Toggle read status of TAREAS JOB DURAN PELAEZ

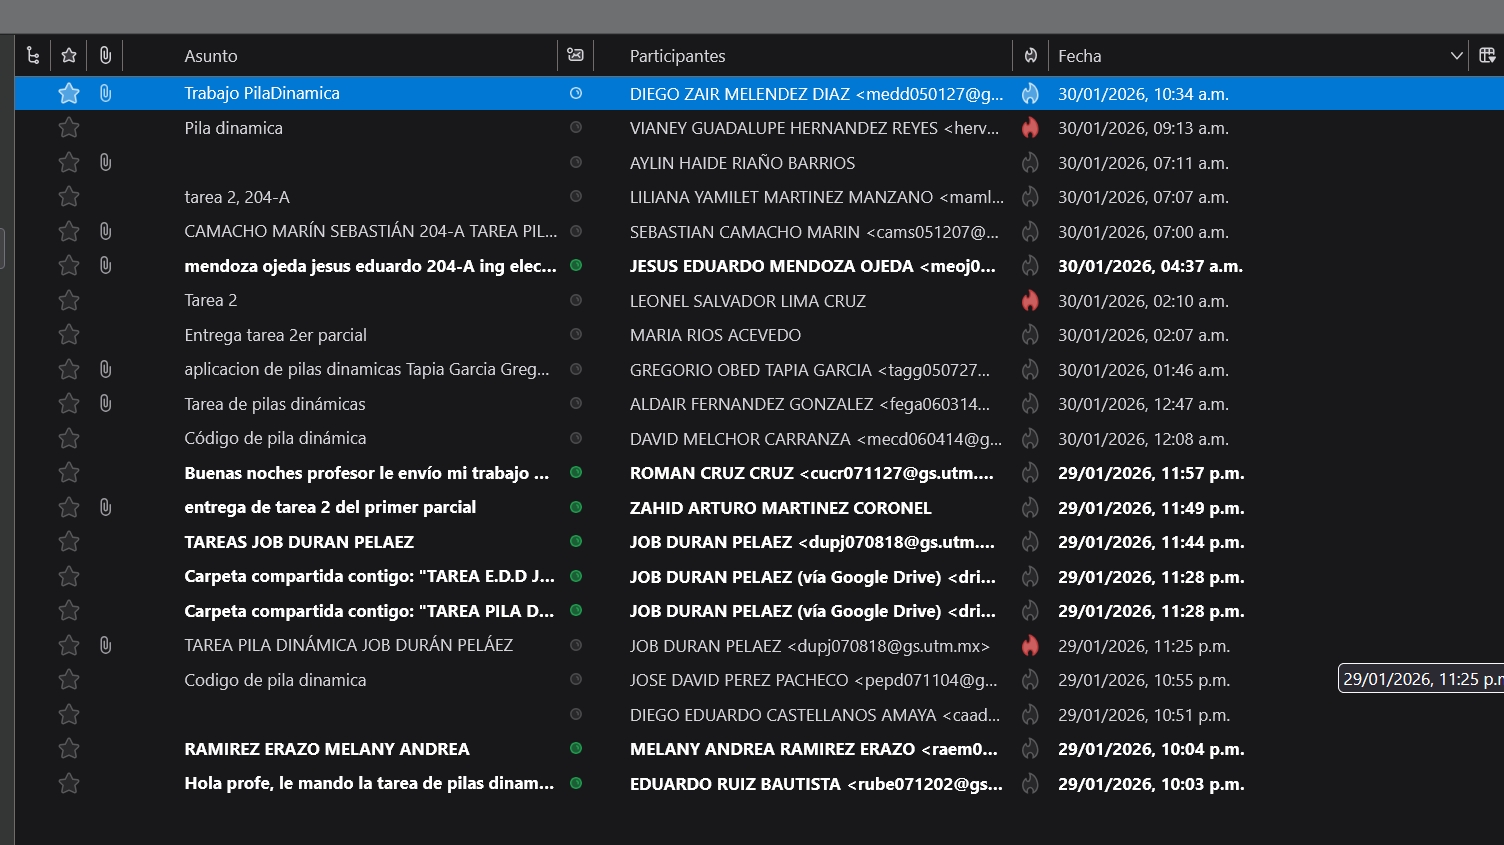pyautogui.click(x=576, y=542)
